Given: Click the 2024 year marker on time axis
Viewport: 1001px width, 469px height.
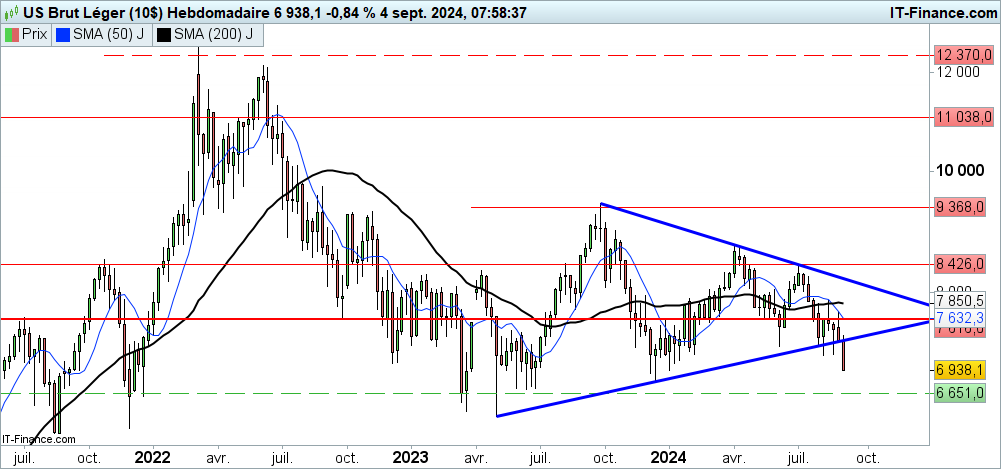Looking at the screenshot, I should coord(670,457).
